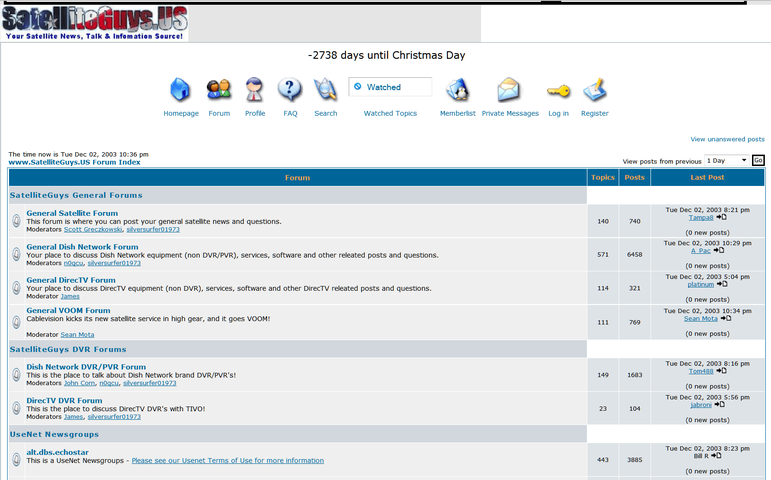Open SatelliteGuys General Forums category

pos(76,195)
